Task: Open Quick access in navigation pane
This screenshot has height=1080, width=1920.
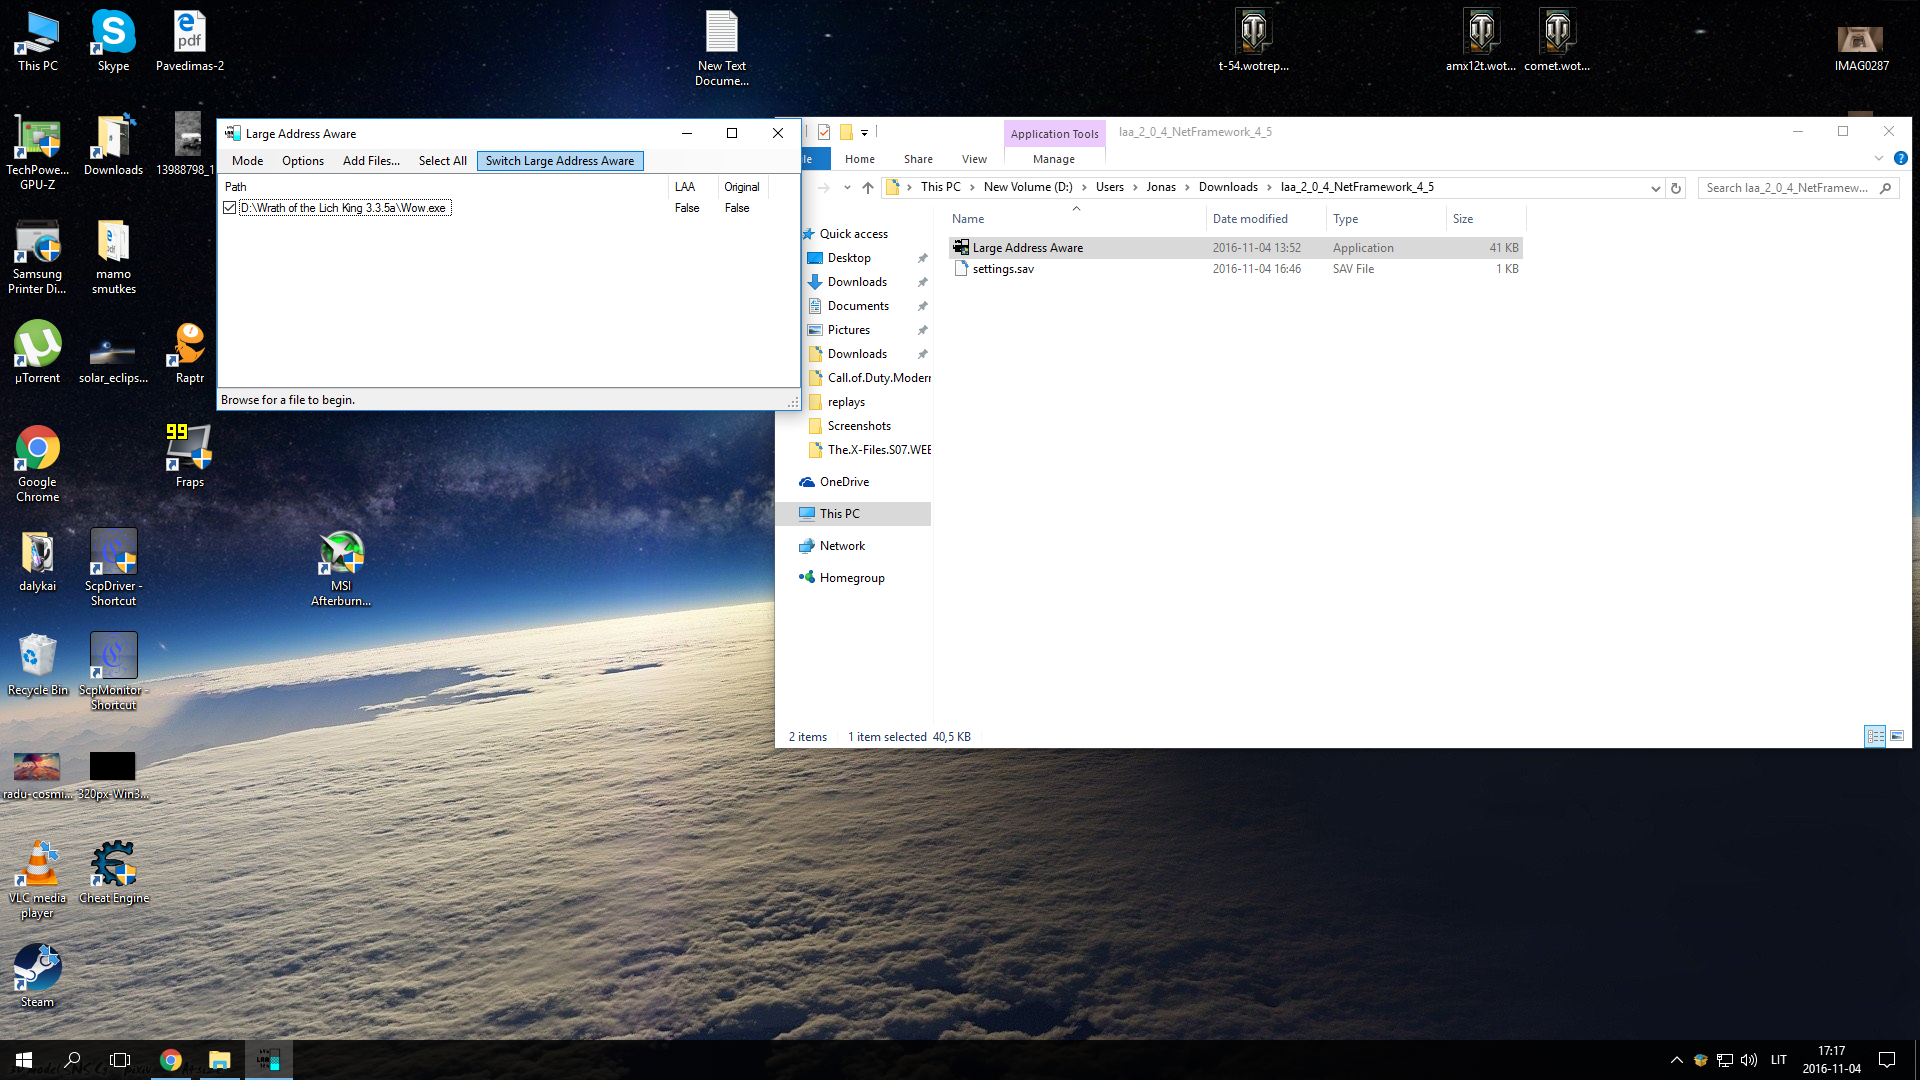Action: tap(853, 234)
